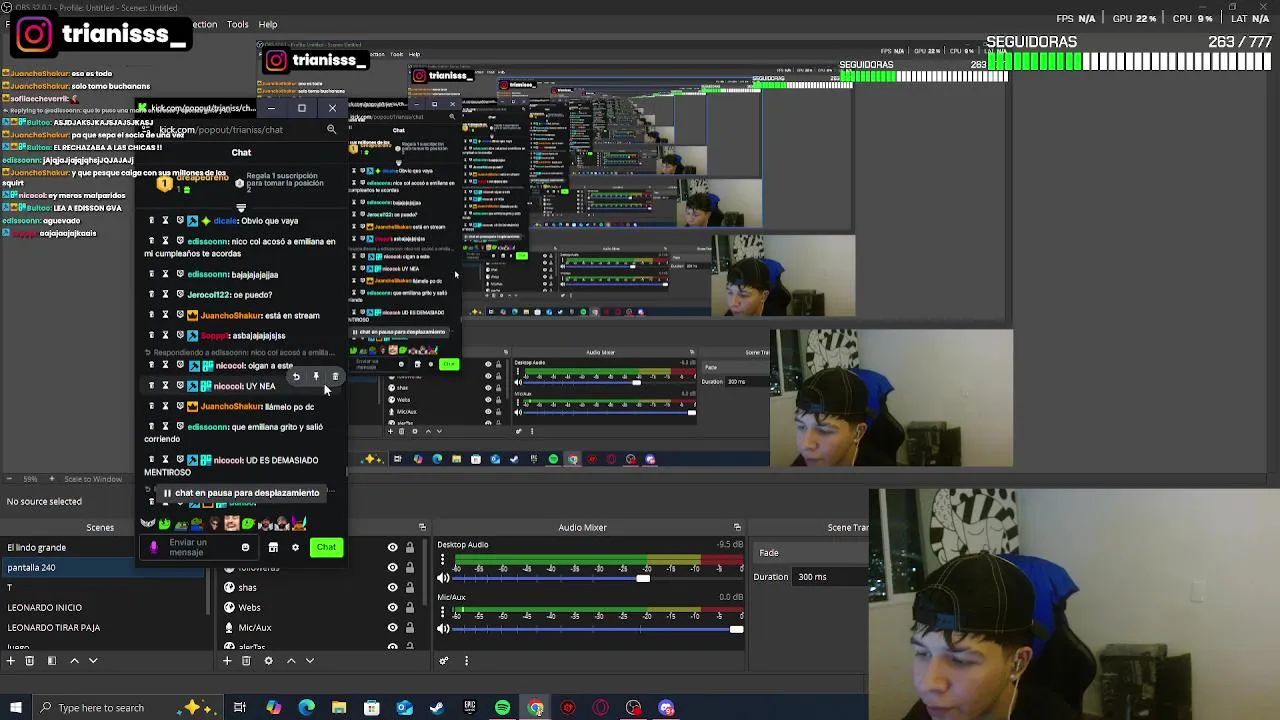Click the shield icon beside 'bajajajajajjaa' message
Image resolution: width=1280 pixels, height=720 pixels.
(x=180, y=274)
